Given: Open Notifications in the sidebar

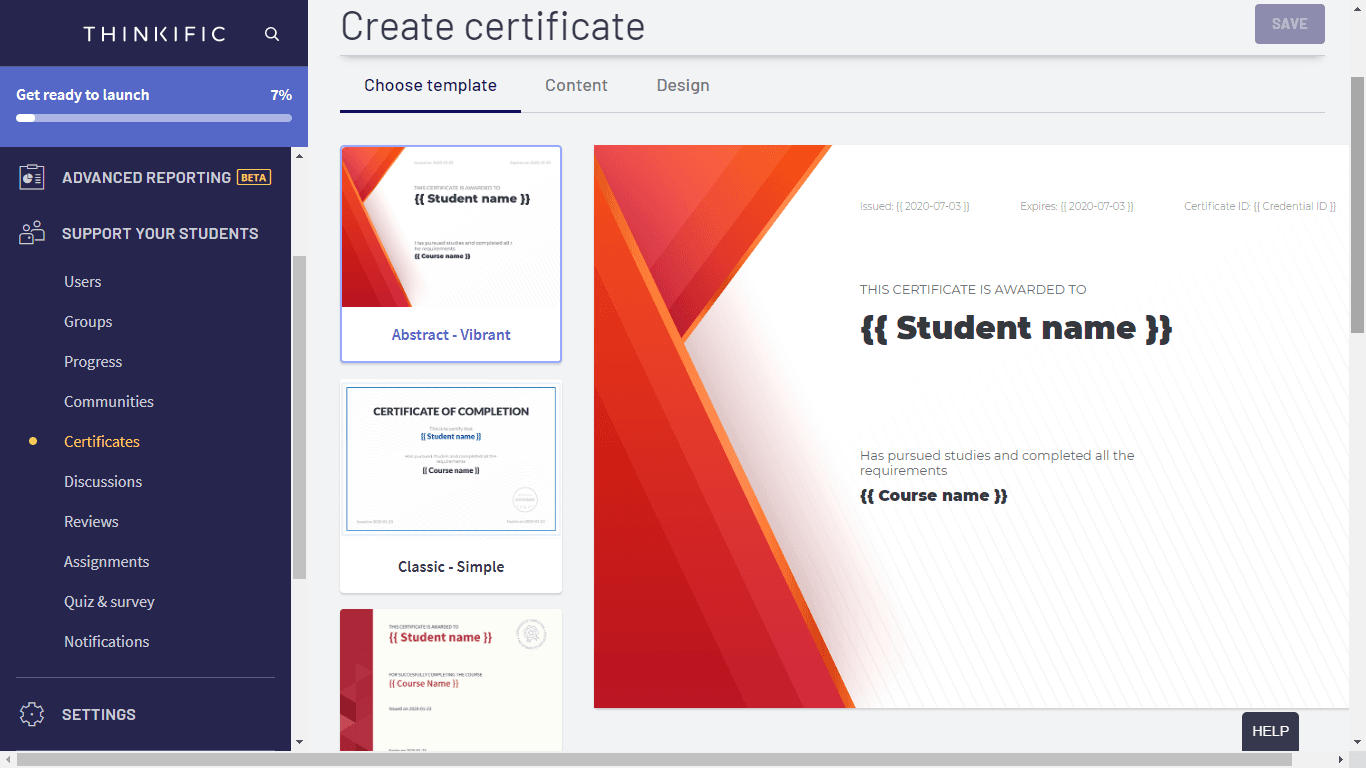Looking at the screenshot, I should [x=107, y=642].
